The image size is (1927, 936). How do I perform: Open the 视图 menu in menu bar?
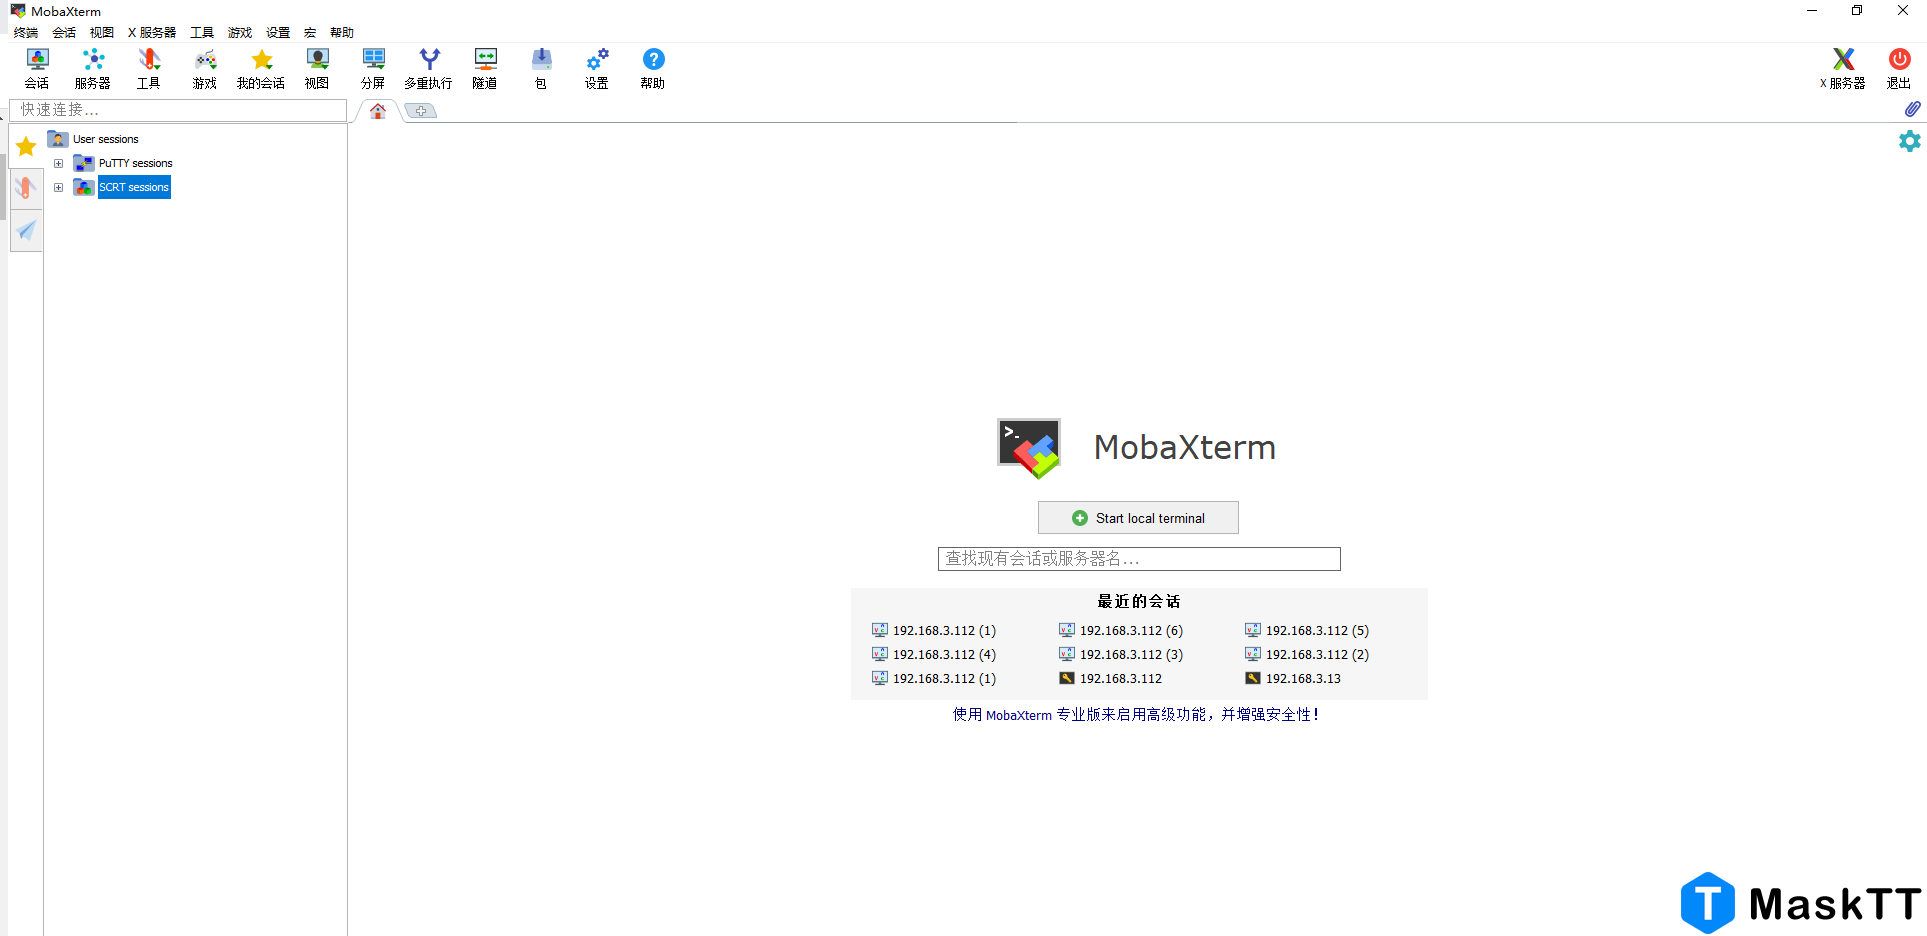(102, 33)
